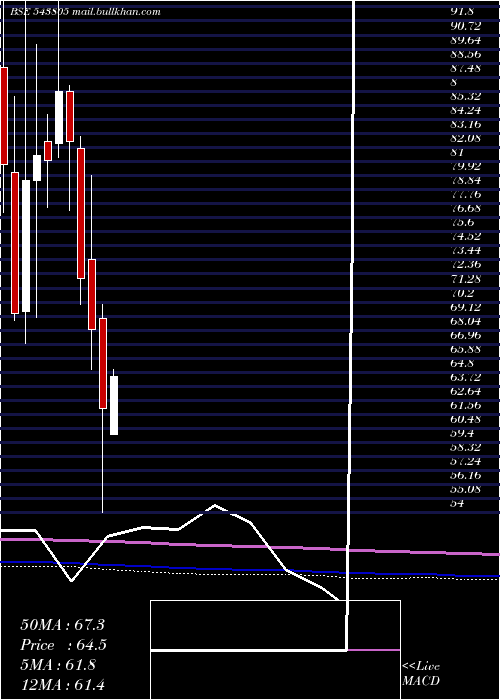Click the 64.8 price axis label
The image size is (500, 700).
(x=462, y=362)
